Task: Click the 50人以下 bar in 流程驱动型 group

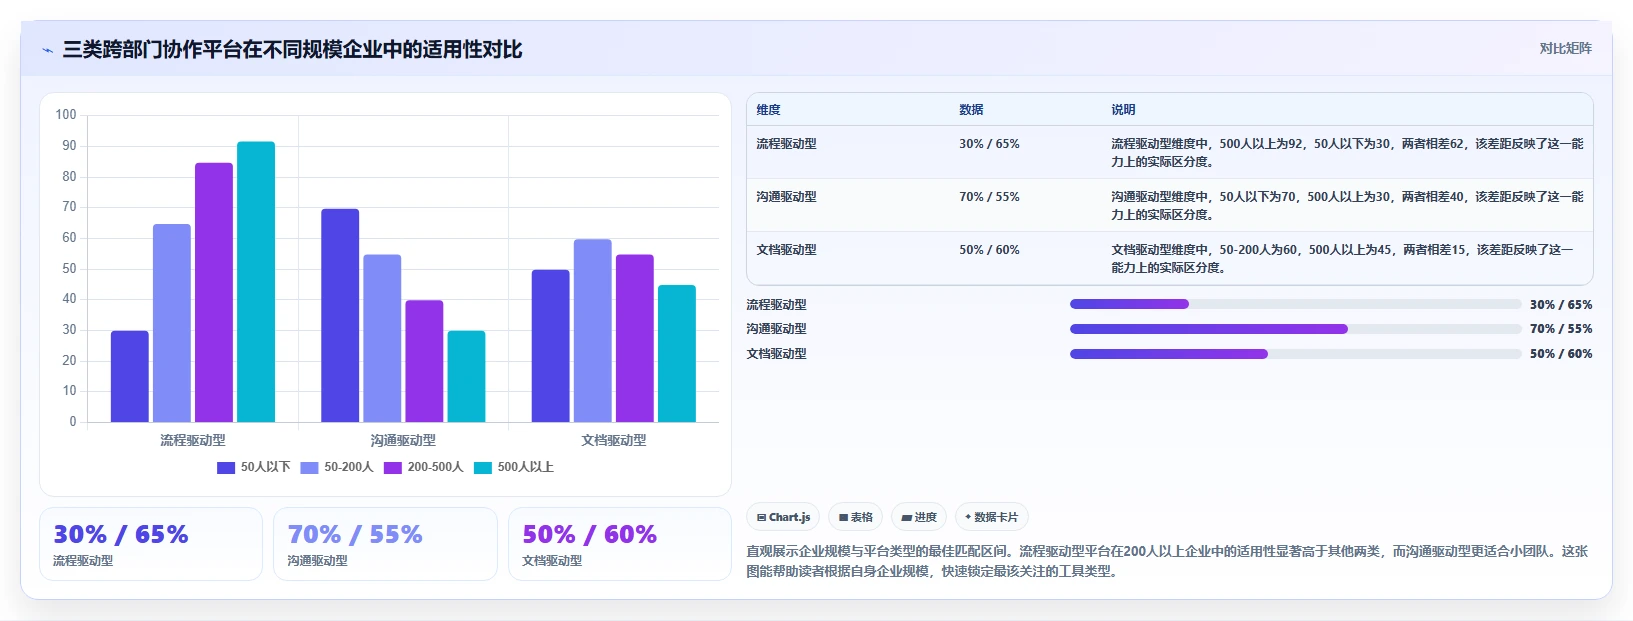Action: [130, 377]
